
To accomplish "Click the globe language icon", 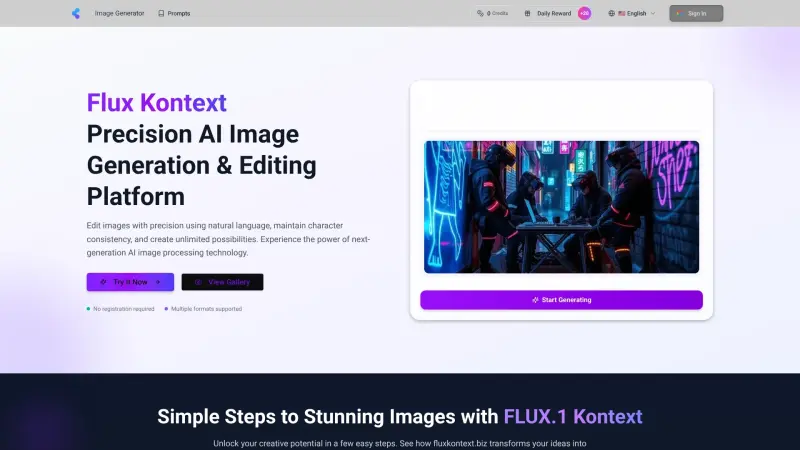I will [x=611, y=13].
